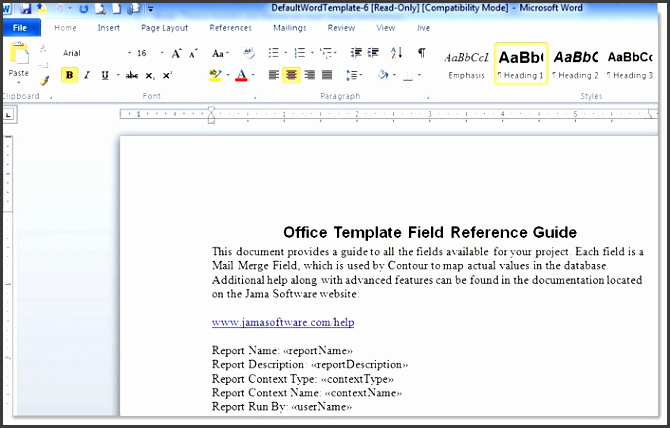Click the Shrink Font icon
670x428 pixels.
pos(193,54)
